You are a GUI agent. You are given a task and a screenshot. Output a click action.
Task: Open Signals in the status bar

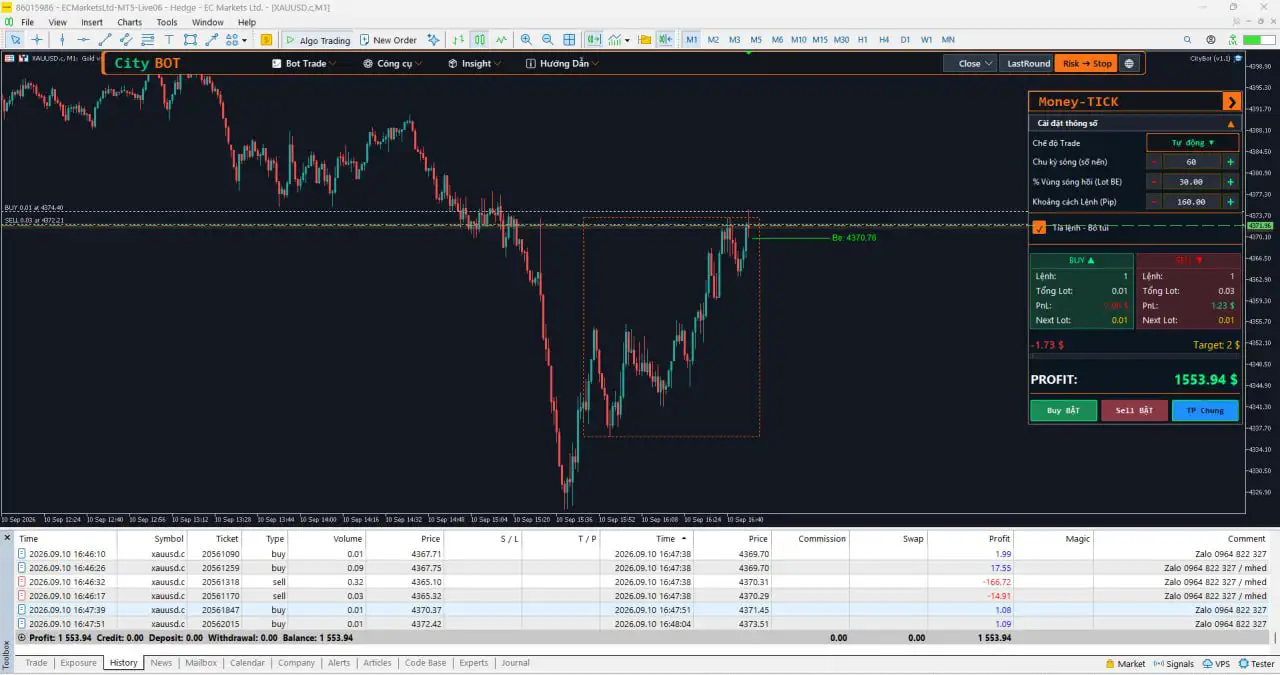(x=1173, y=663)
